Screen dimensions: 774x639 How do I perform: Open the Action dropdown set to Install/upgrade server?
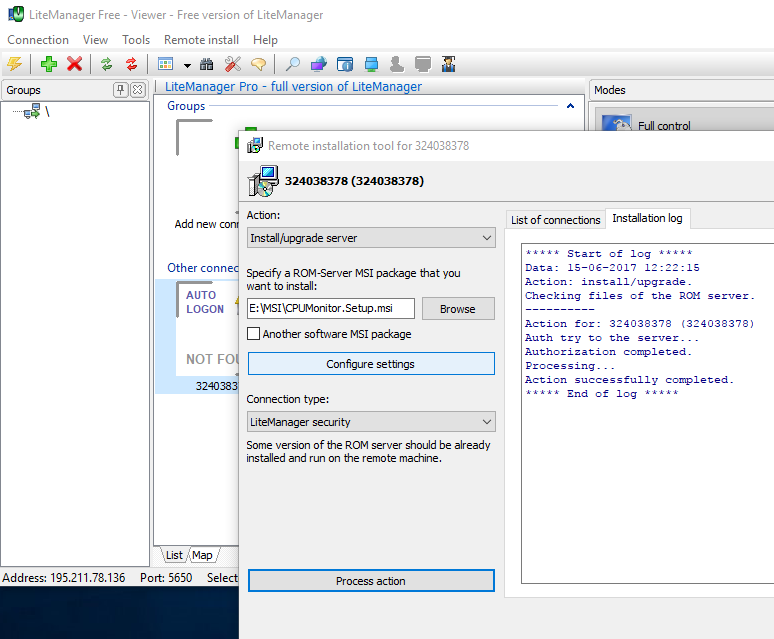(371, 238)
